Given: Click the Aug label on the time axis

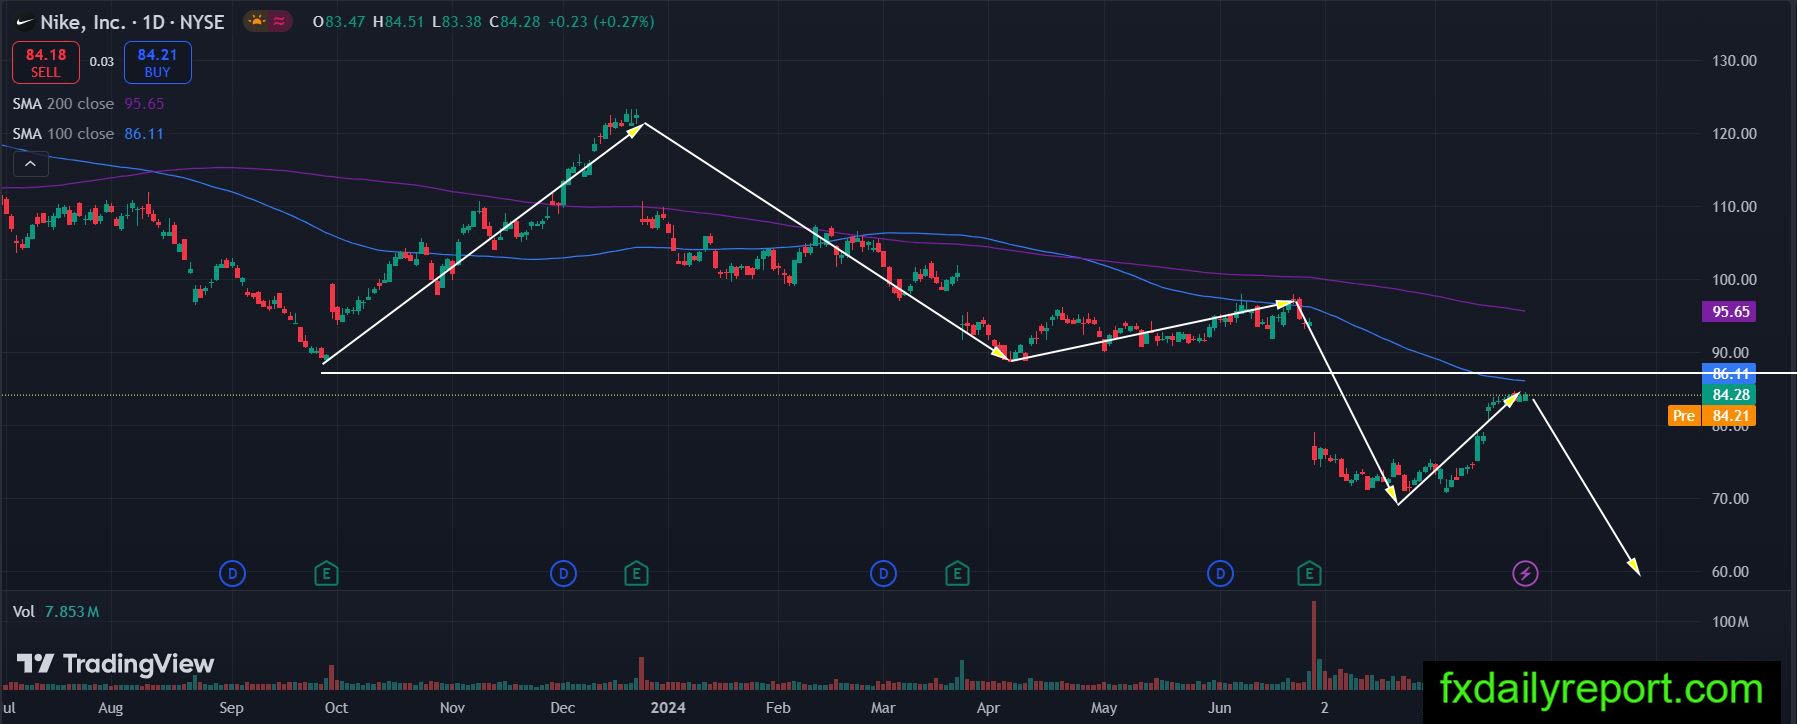Looking at the screenshot, I should (111, 708).
